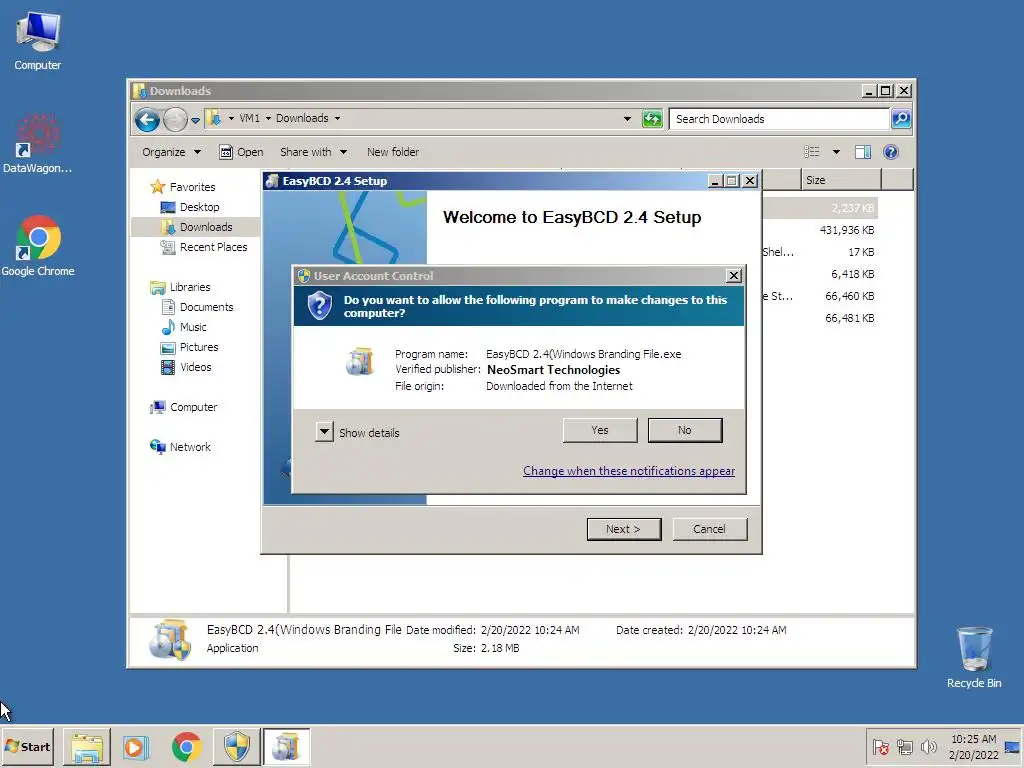Click the Open toolbar button
The width and height of the screenshot is (1024, 768).
coord(241,152)
